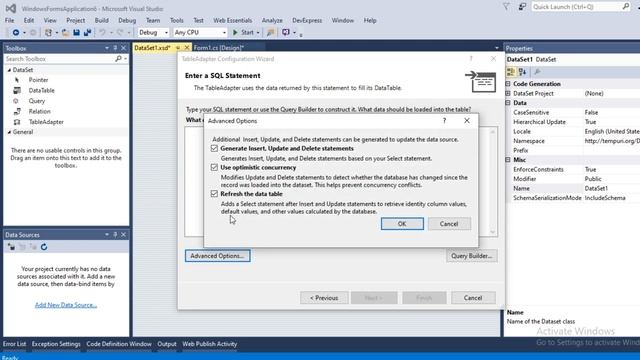Toggle Generate Insert, Update and Delete statements
The width and height of the screenshot is (640, 360).
[x=214, y=149]
